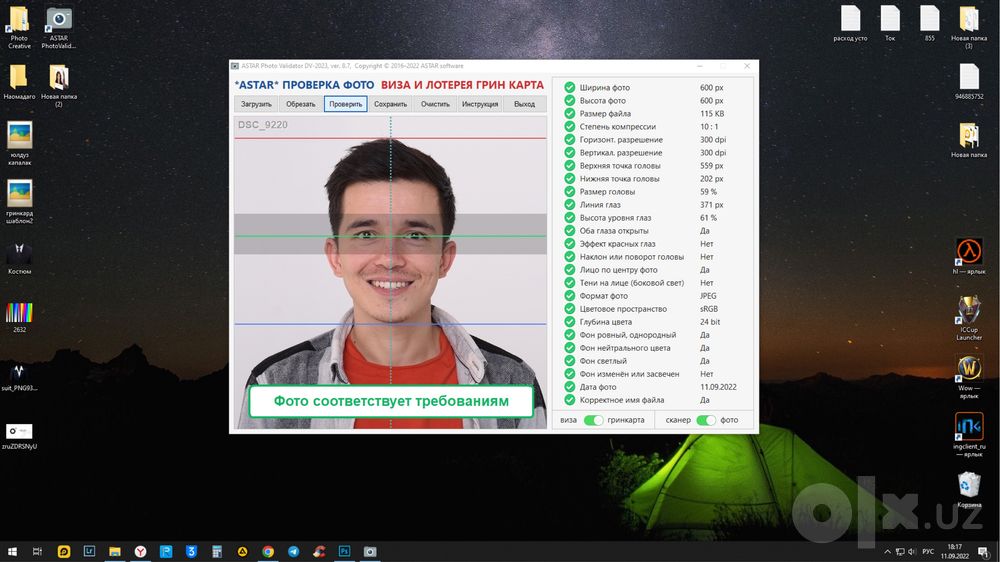Select the 2632 desktop file

pyautogui.click(x=19, y=317)
